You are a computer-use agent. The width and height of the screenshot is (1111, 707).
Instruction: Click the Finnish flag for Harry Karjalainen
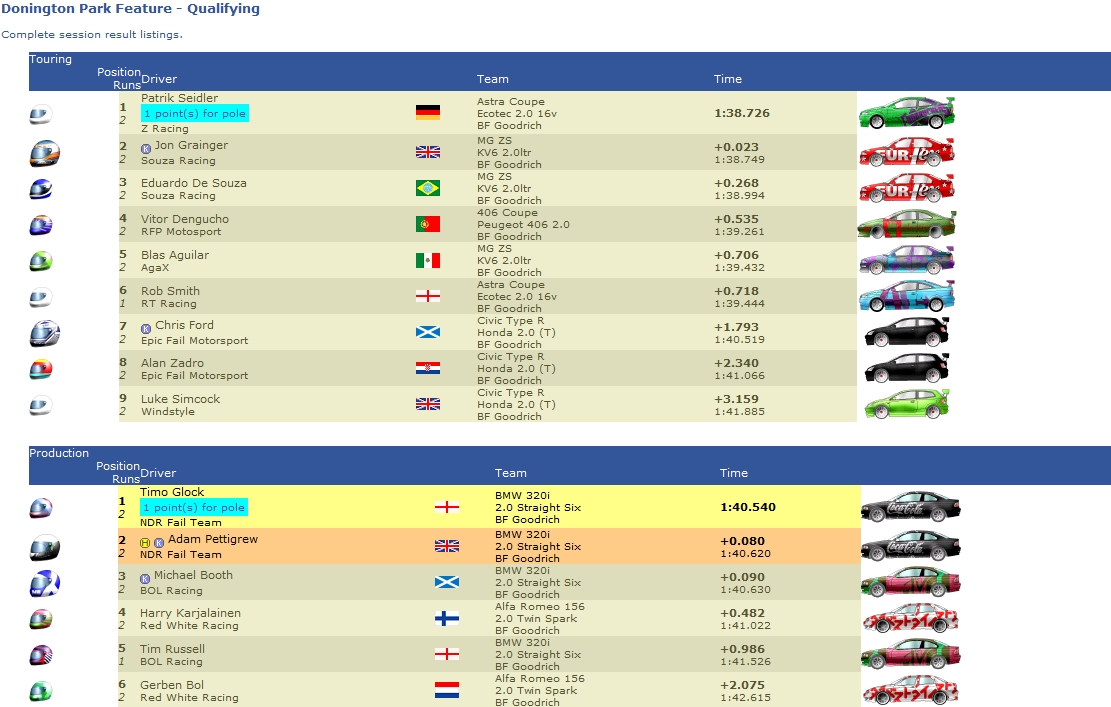(446, 618)
